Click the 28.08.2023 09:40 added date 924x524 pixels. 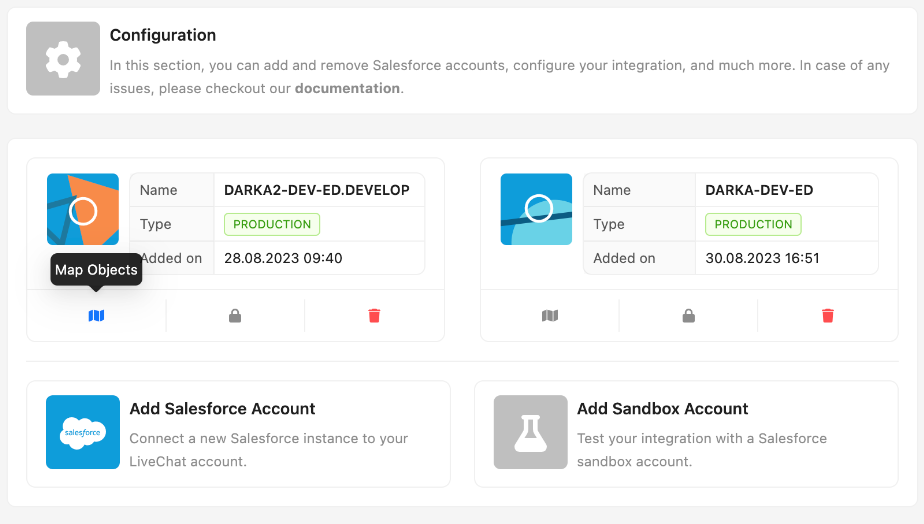point(283,258)
